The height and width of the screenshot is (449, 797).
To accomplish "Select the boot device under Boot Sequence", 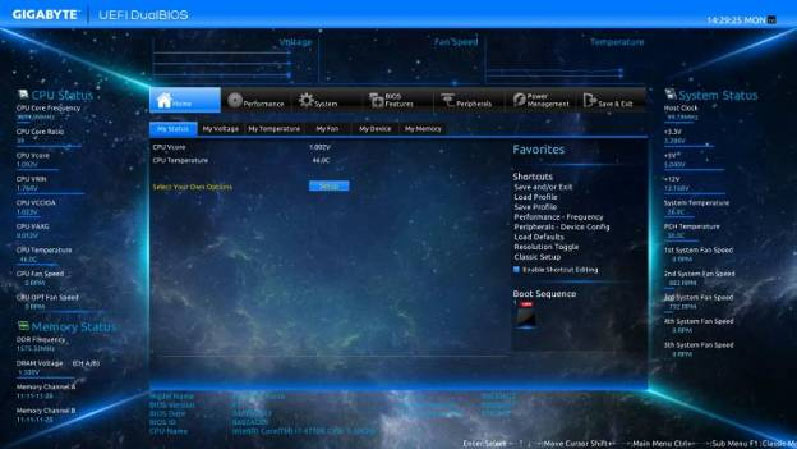I will pos(526,314).
